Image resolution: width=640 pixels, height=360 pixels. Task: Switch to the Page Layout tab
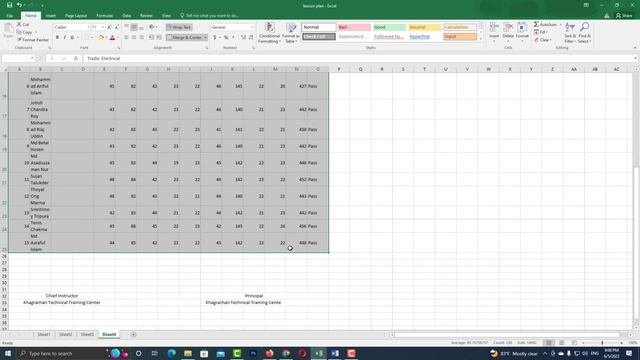pos(76,16)
